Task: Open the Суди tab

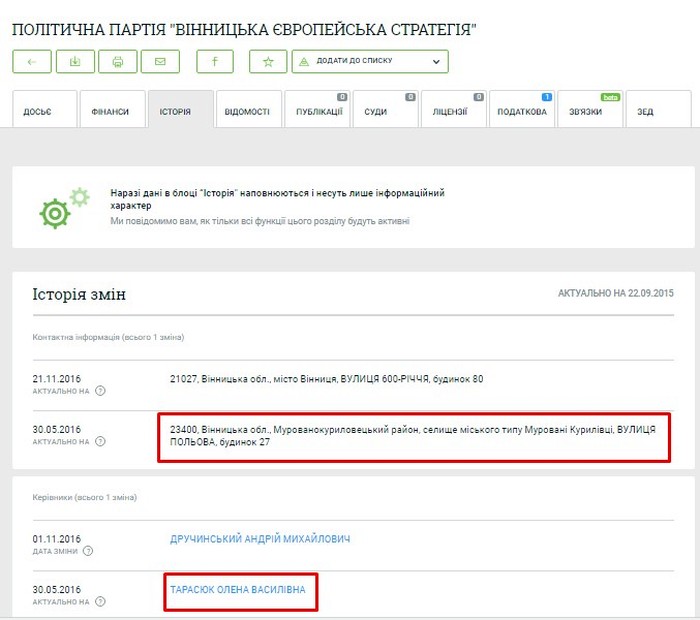Action: click(x=386, y=109)
